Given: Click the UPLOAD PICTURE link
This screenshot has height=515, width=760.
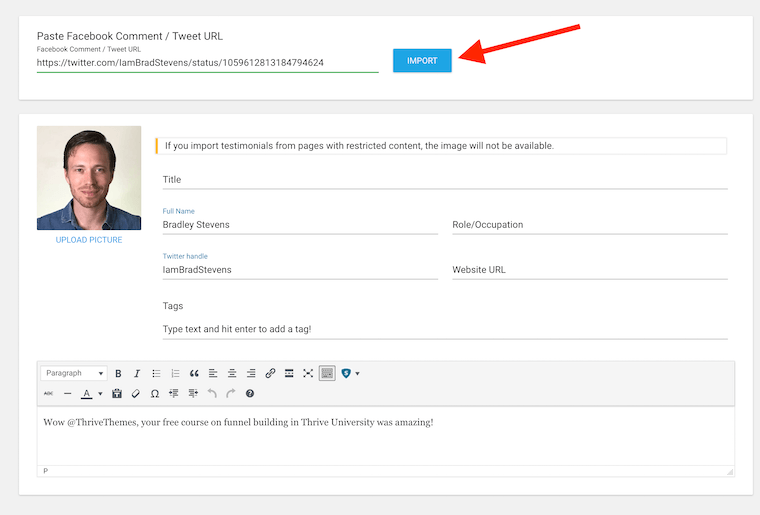Looking at the screenshot, I should click(89, 240).
